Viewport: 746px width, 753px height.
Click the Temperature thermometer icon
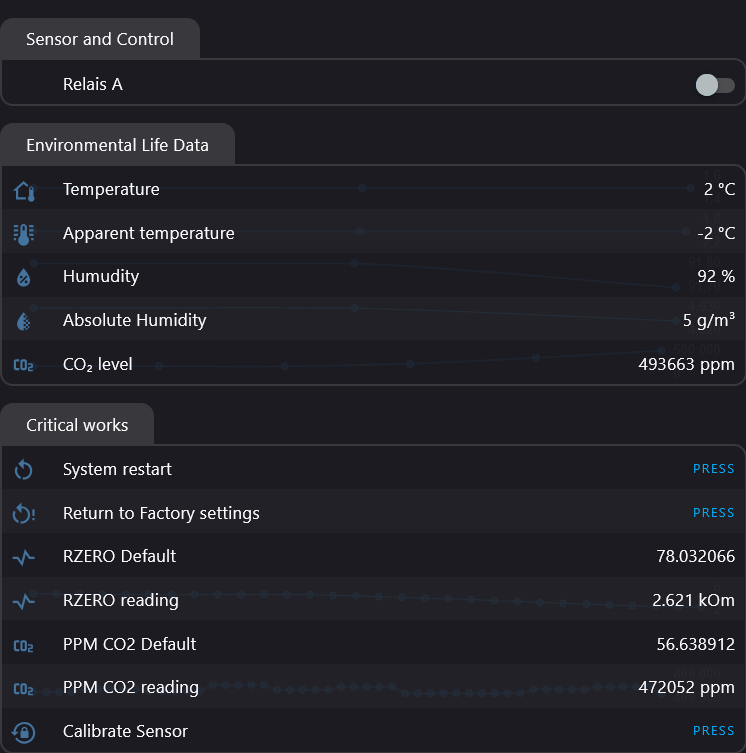[x=24, y=190]
